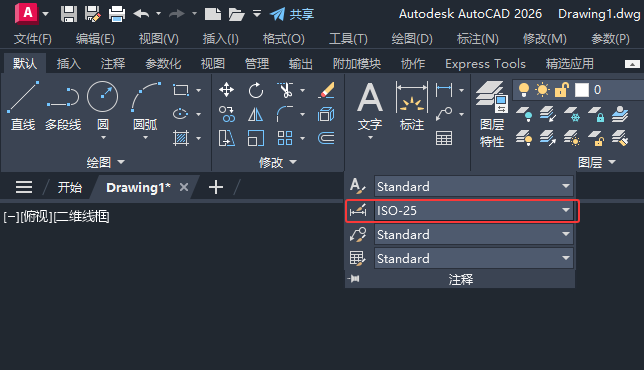Activate the Rotate tool icon
This screenshot has height=370, width=644.
tap(255, 90)
